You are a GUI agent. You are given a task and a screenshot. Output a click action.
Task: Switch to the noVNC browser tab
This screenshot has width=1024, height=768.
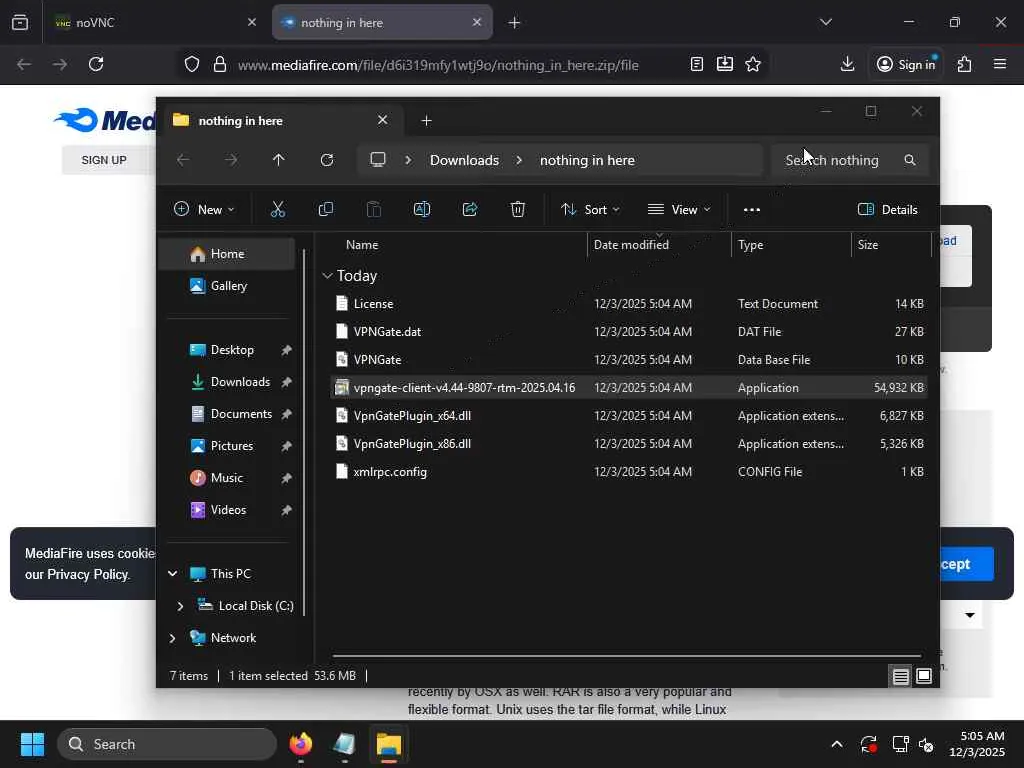tap(155, 22)
